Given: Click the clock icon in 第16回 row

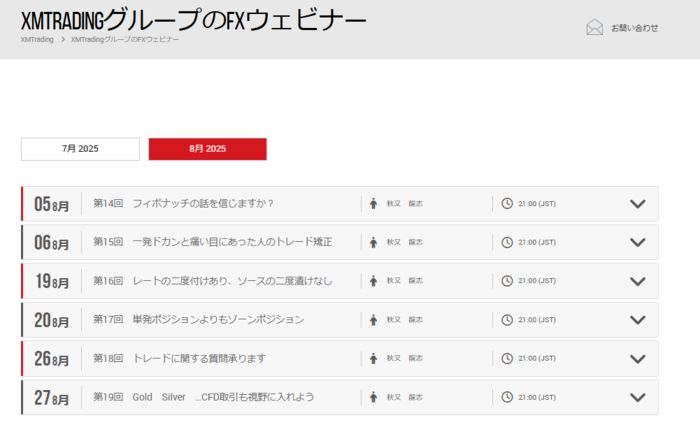Looking at the screenshot, I should click(507, 281).
